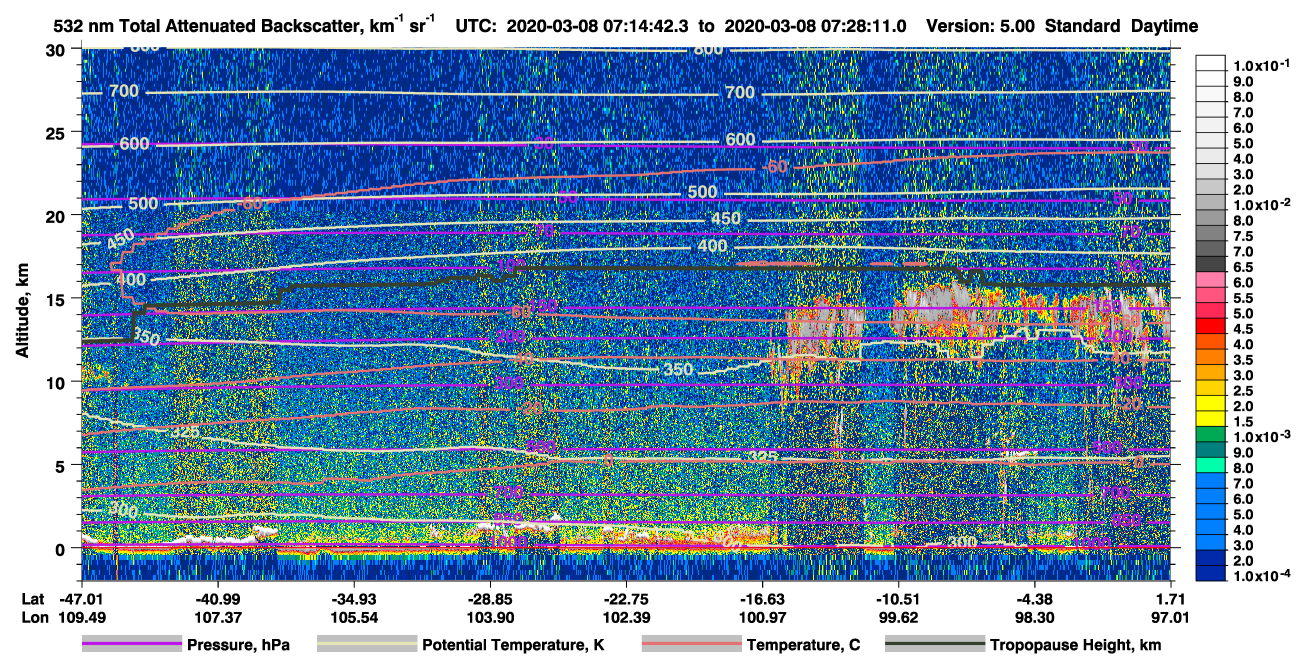Click the salmon Temperature legend line swatch
The image size is (1300, 667).
[691, 645]
